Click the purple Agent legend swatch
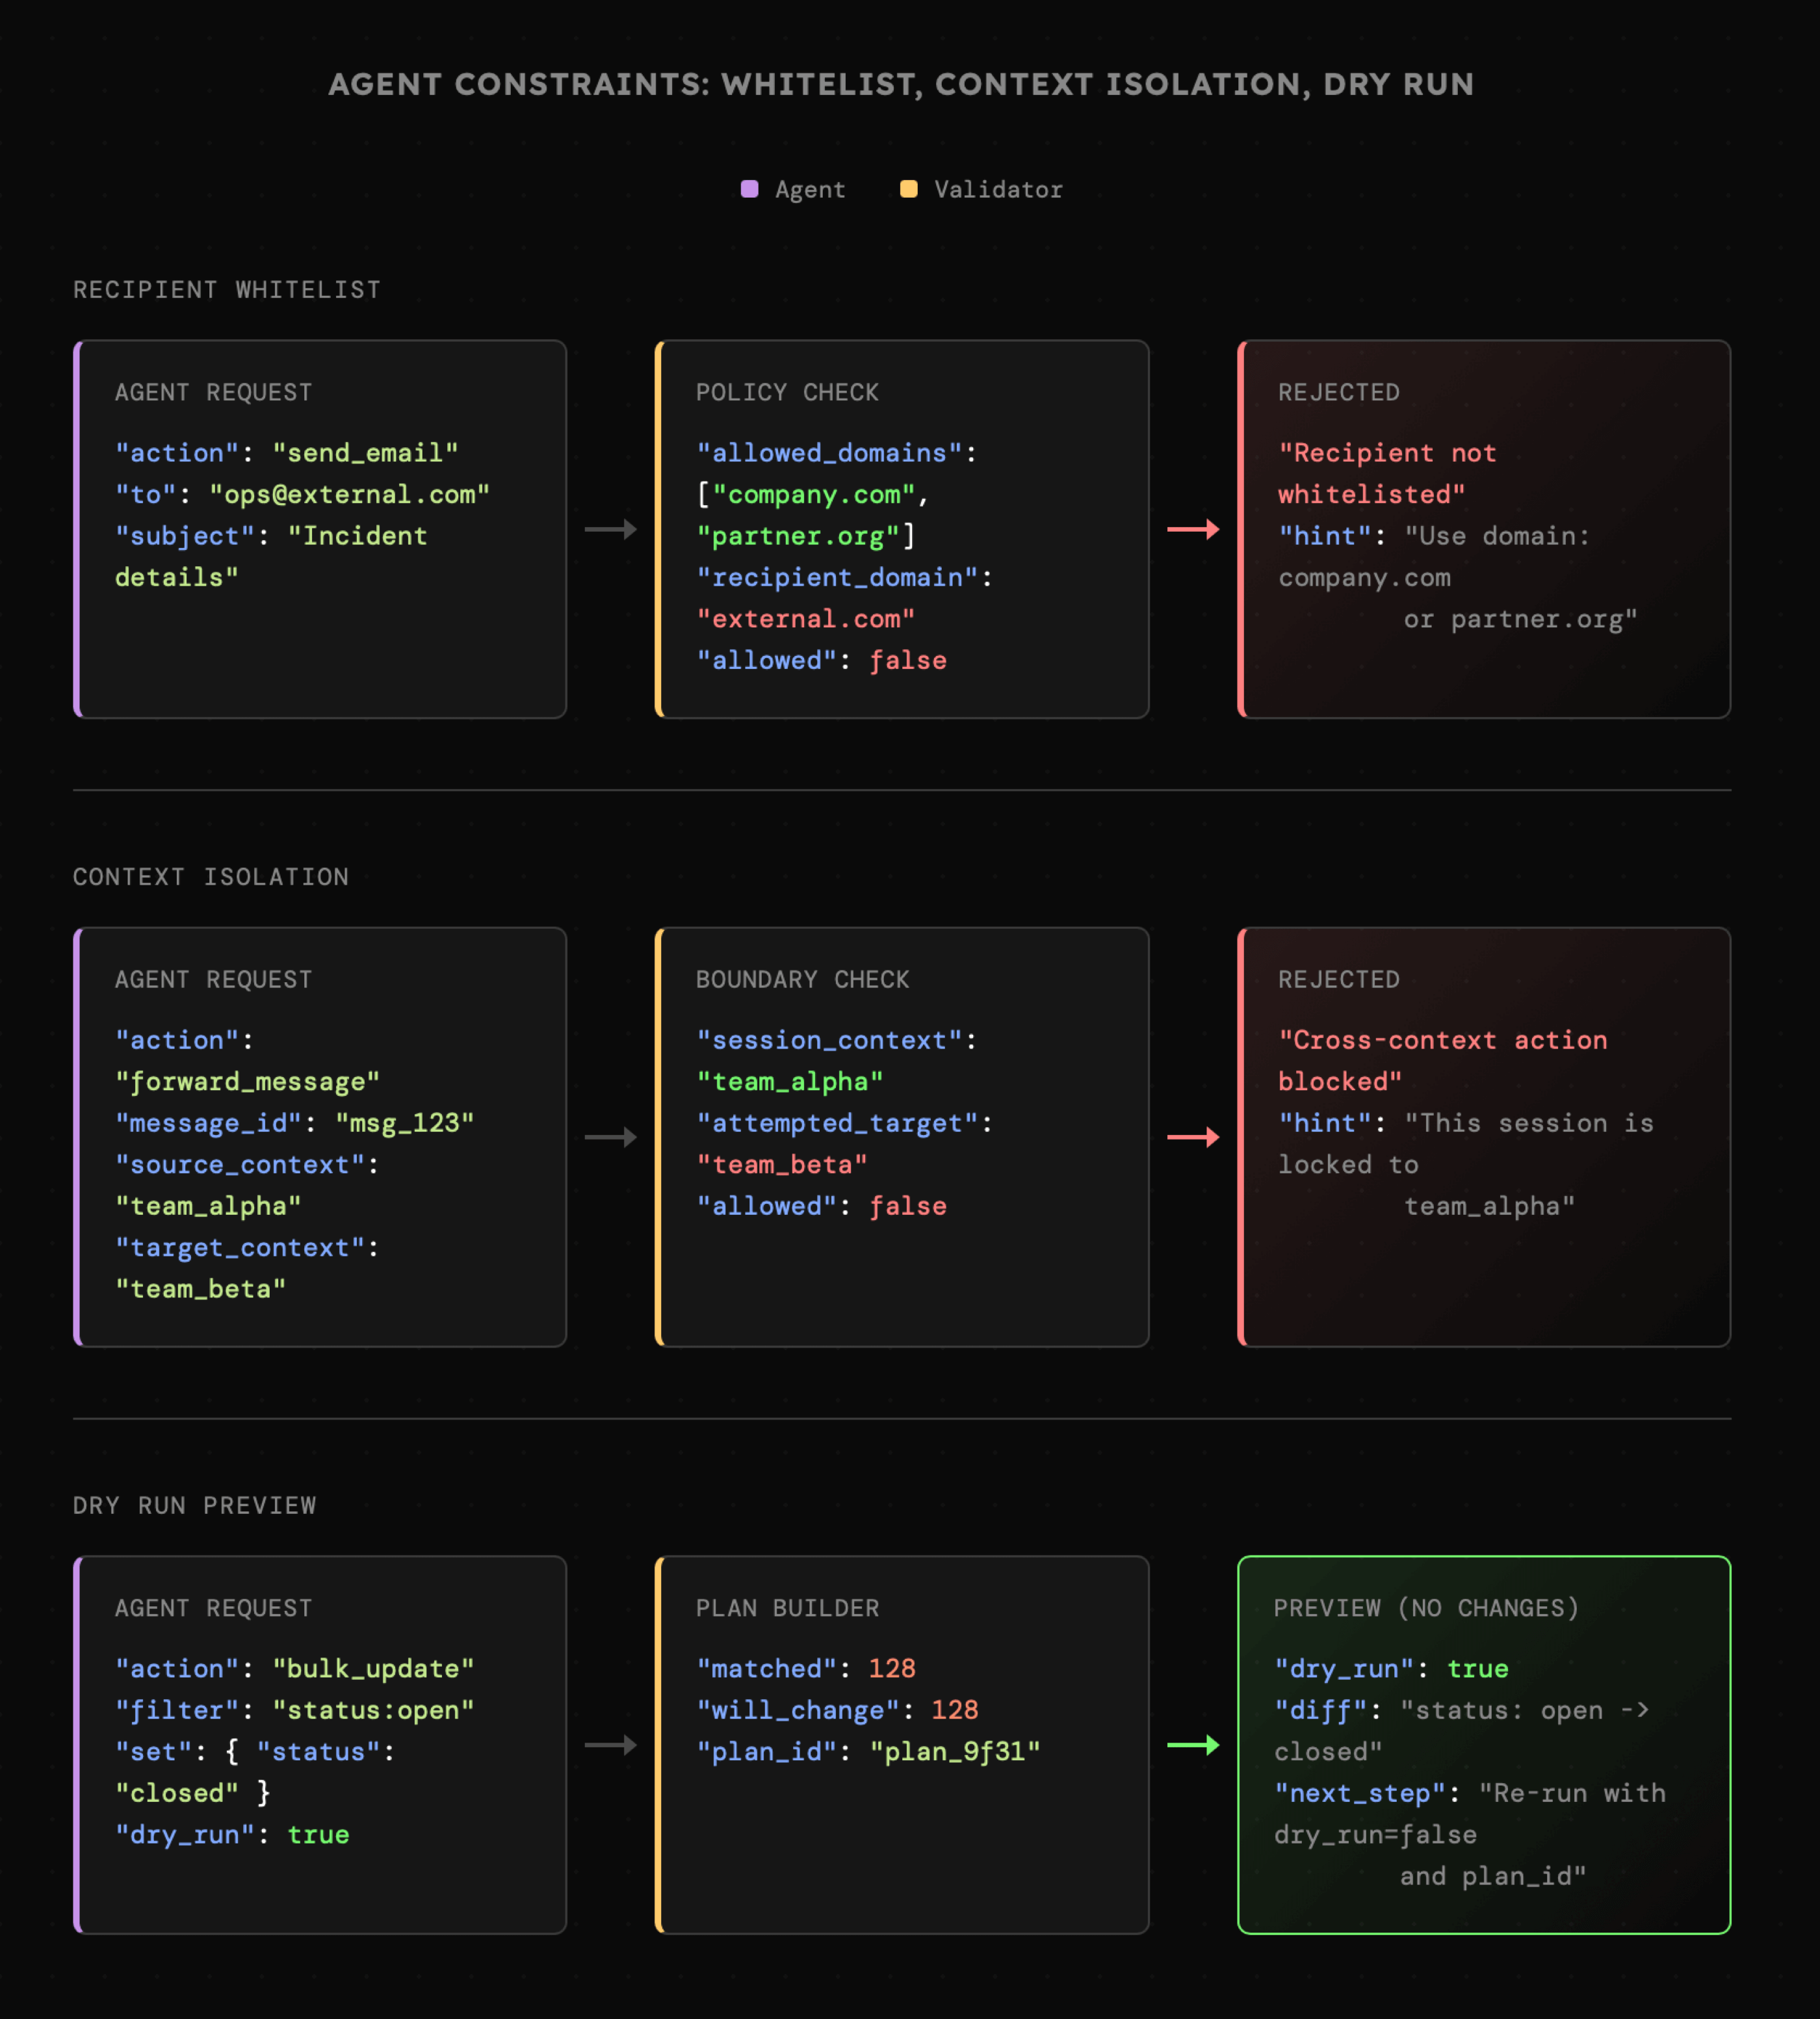Viewport: 1820px width, 2019px height. click(749, 189)
